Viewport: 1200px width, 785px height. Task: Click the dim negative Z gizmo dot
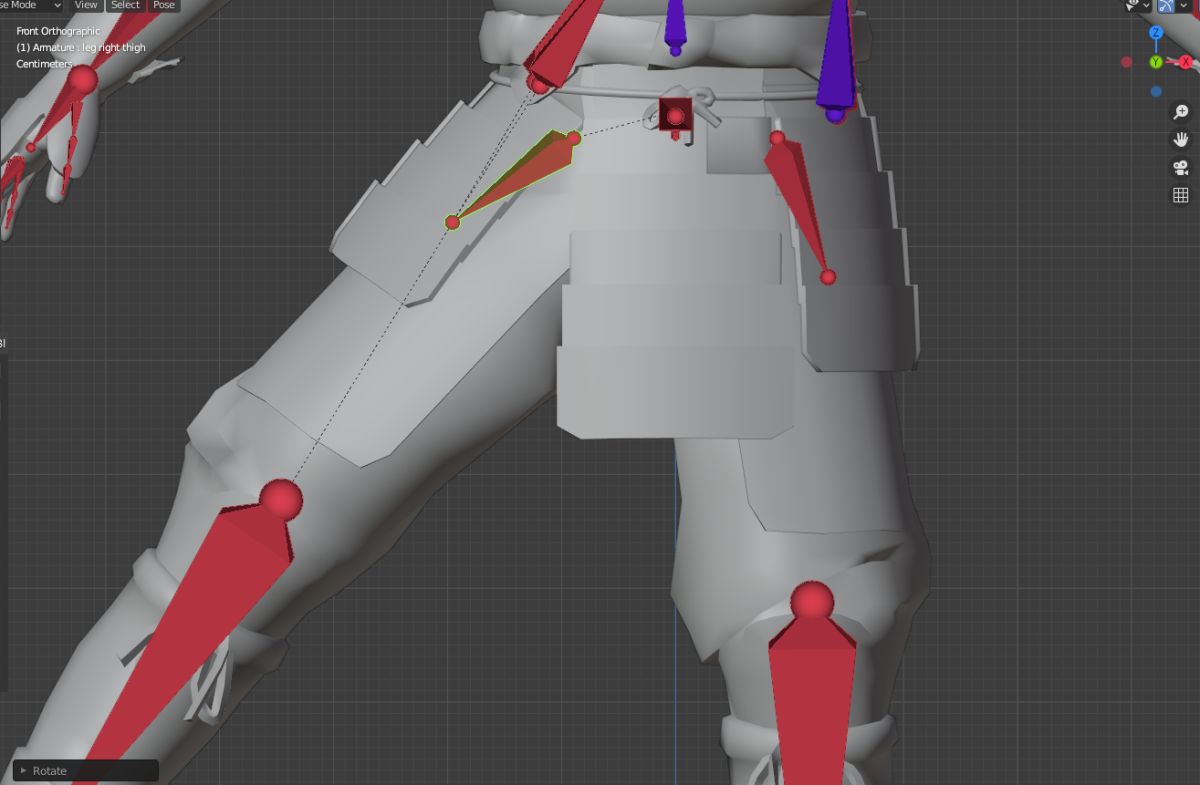[1156, 91]
